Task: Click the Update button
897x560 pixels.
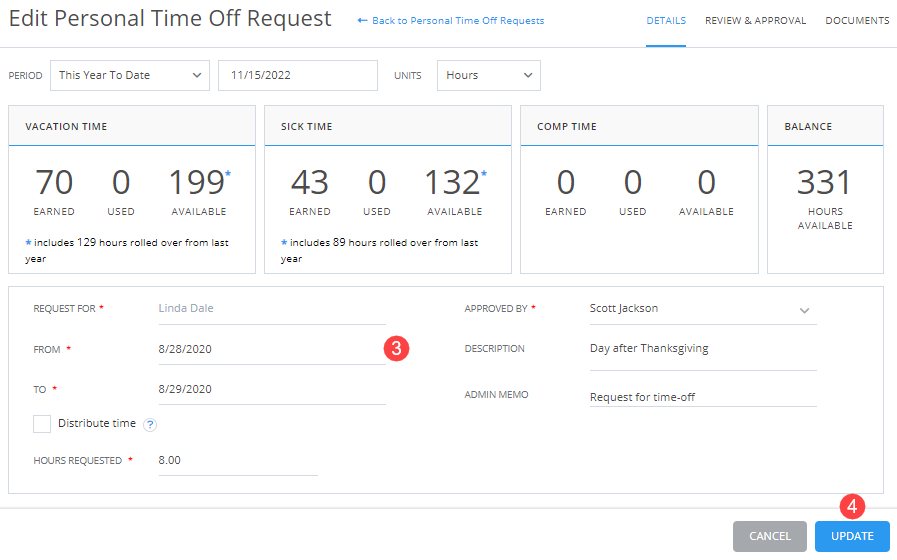Action: 852,537
